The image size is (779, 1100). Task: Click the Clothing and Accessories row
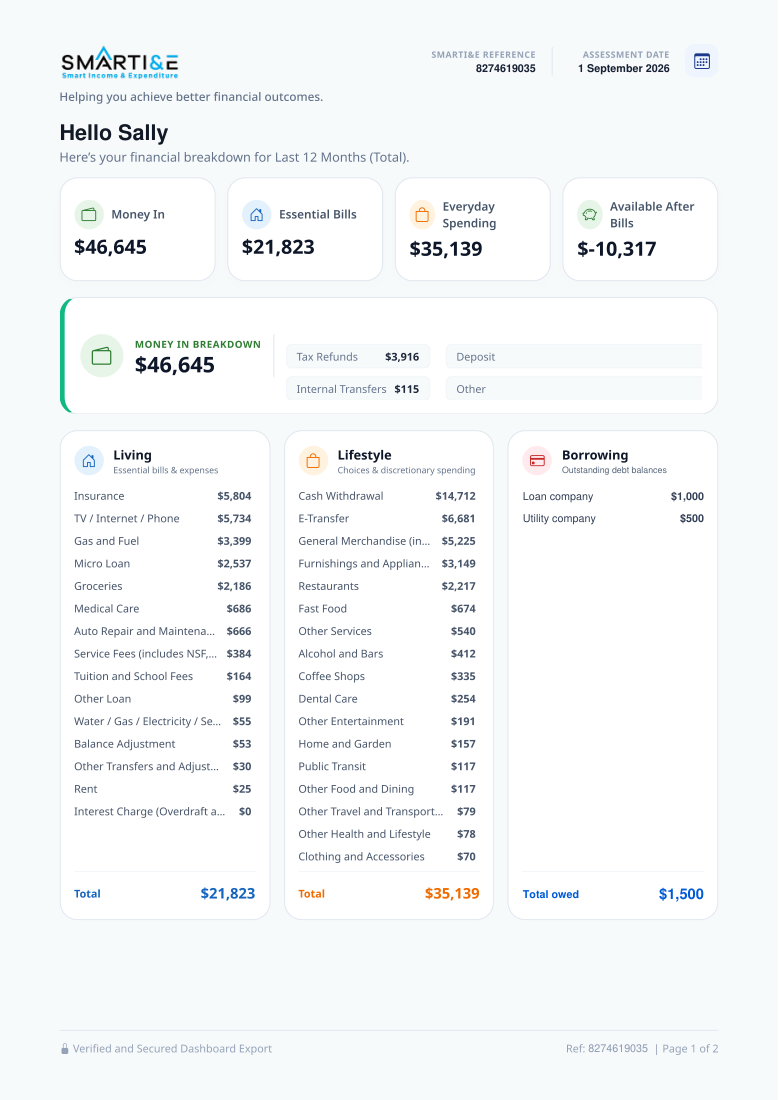387,856
